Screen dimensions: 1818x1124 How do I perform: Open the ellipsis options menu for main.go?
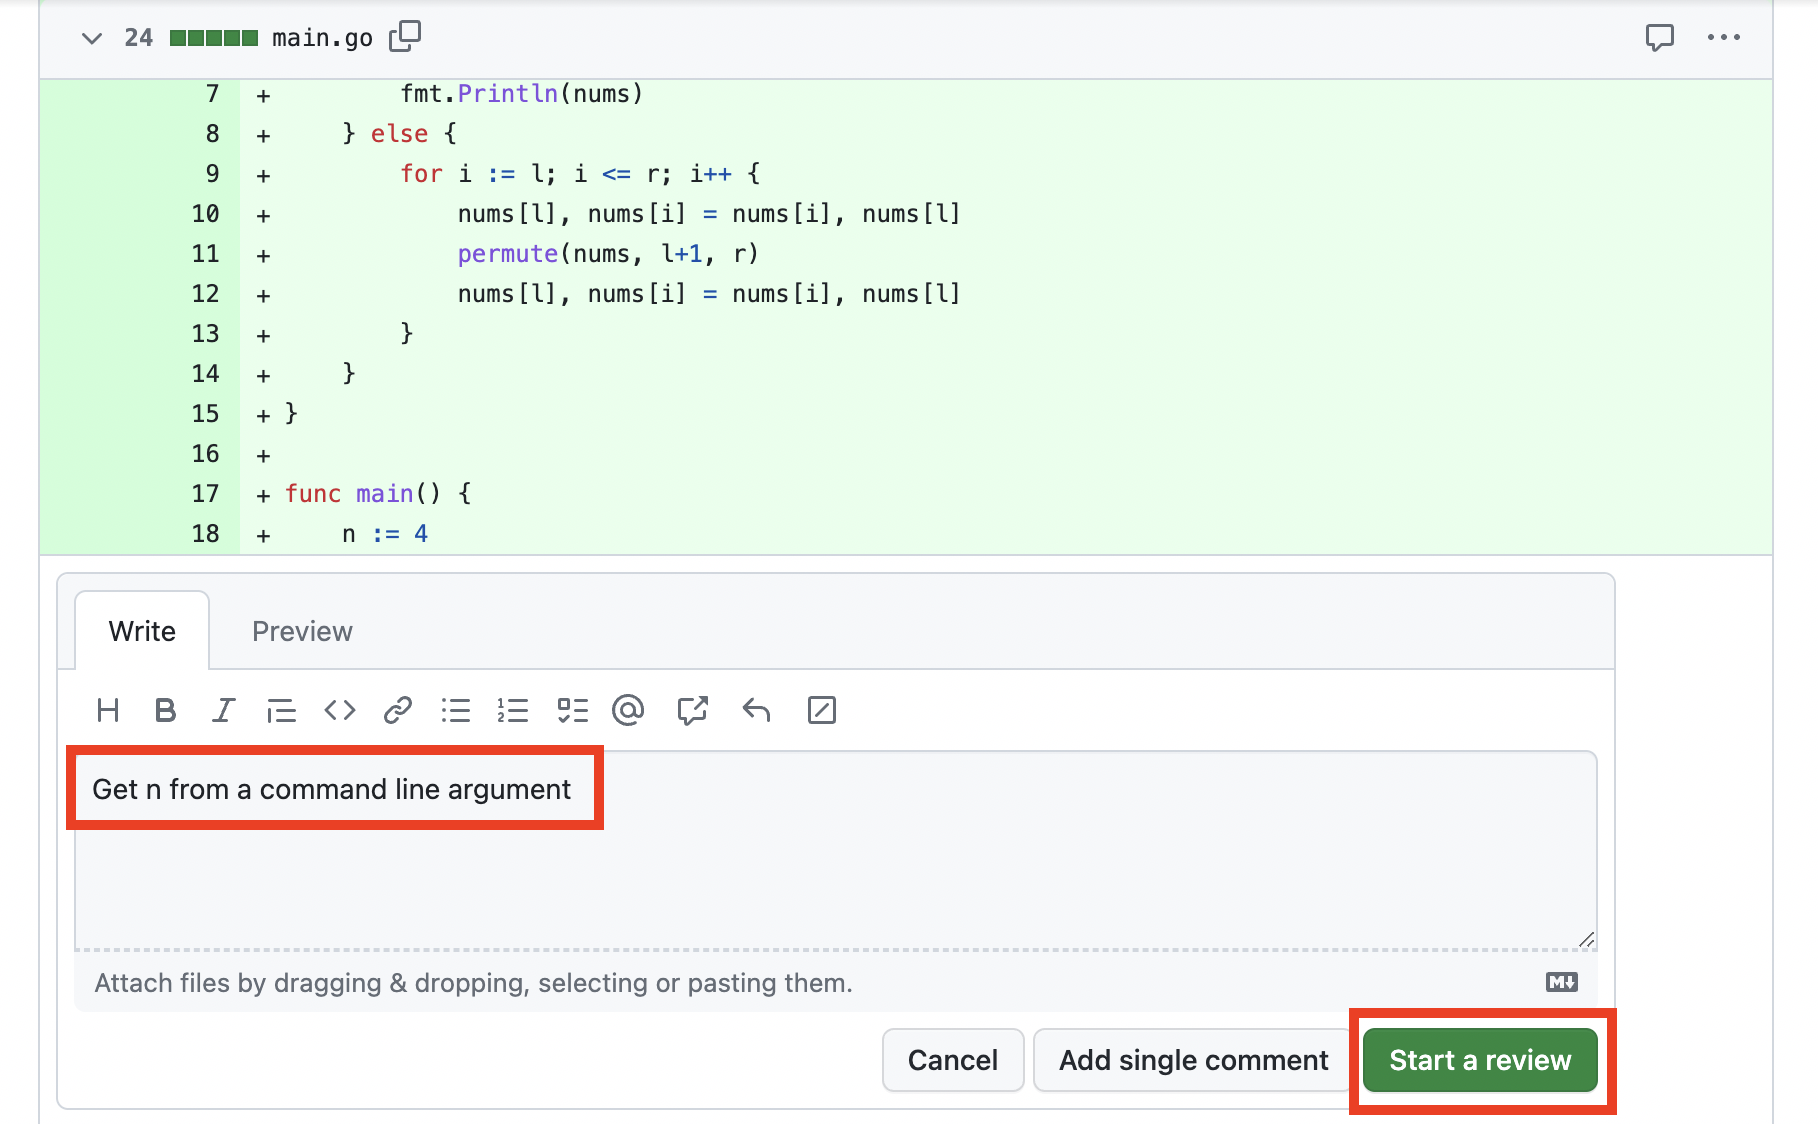coord(1724,38)
